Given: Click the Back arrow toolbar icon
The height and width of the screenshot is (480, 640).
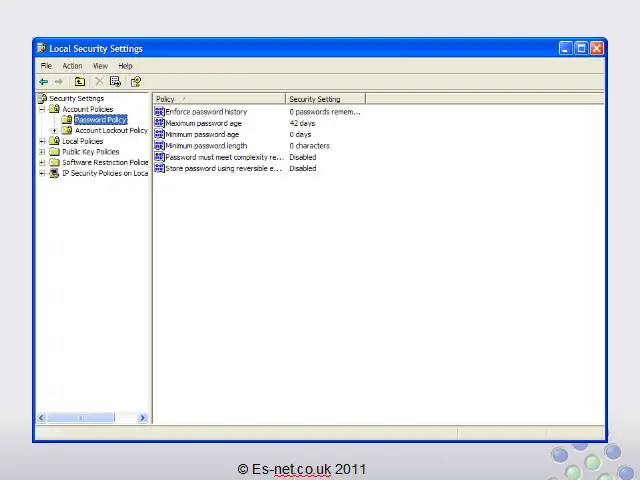Looking at the screenshot, I should click(43, 82).
